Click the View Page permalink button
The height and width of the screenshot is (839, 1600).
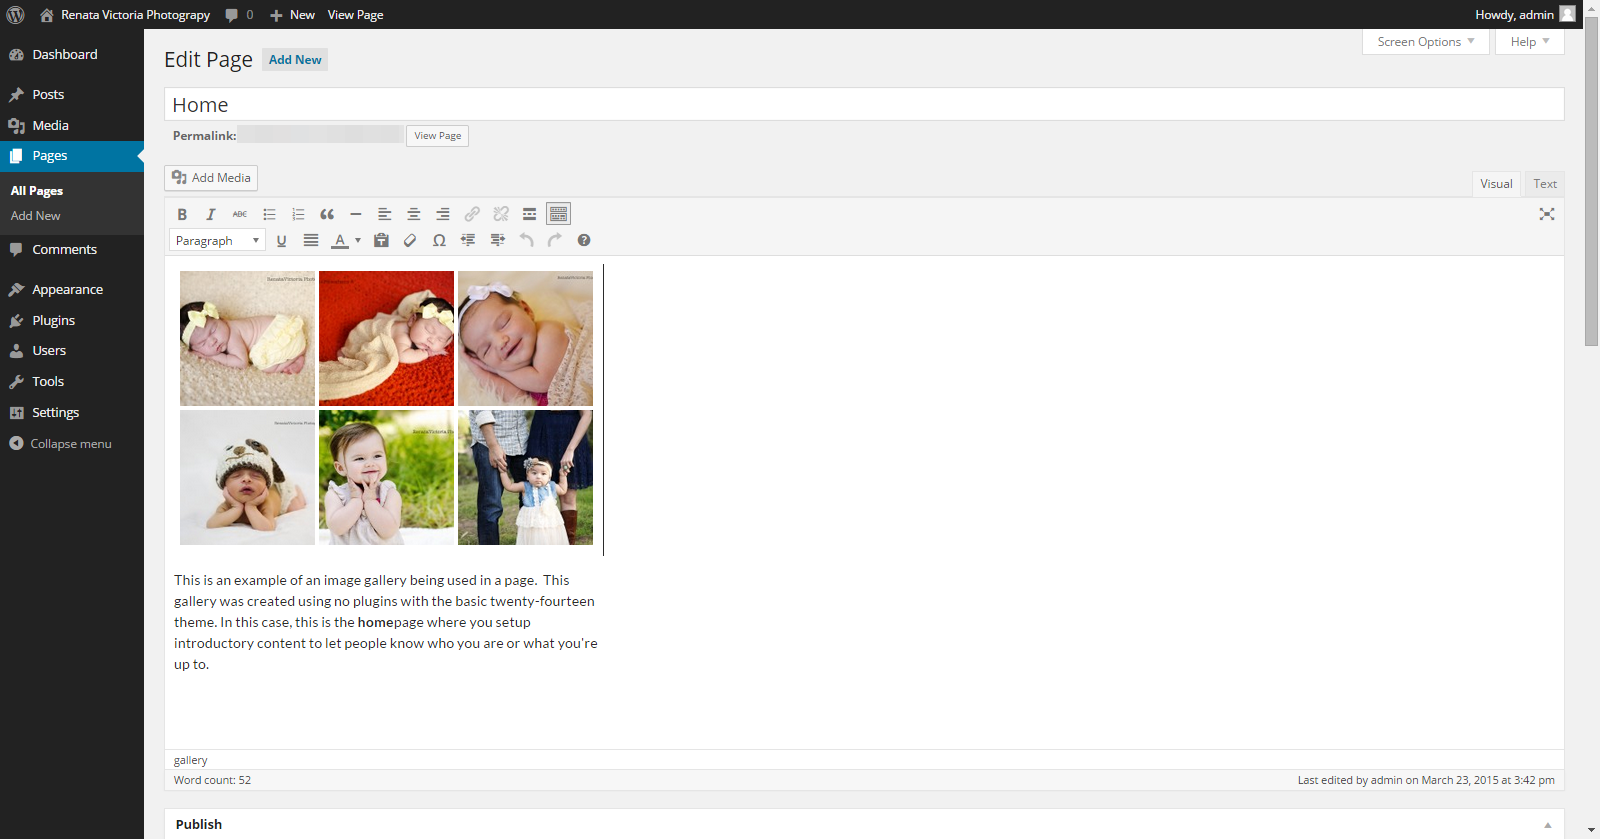(437, 136)
